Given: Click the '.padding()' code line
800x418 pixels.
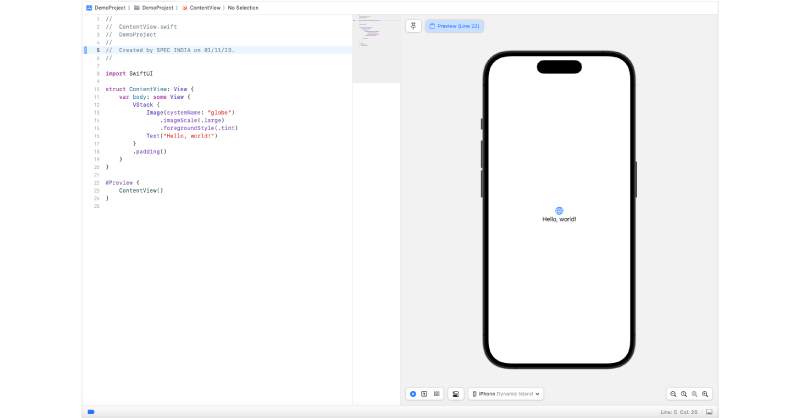Looking at the screenshot, I should point(149,152).
